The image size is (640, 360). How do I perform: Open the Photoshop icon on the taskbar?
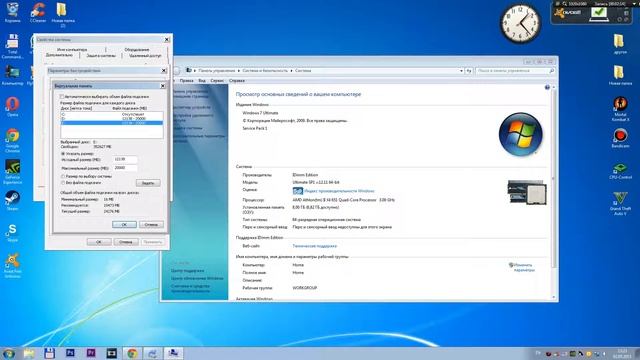[70, 353]
